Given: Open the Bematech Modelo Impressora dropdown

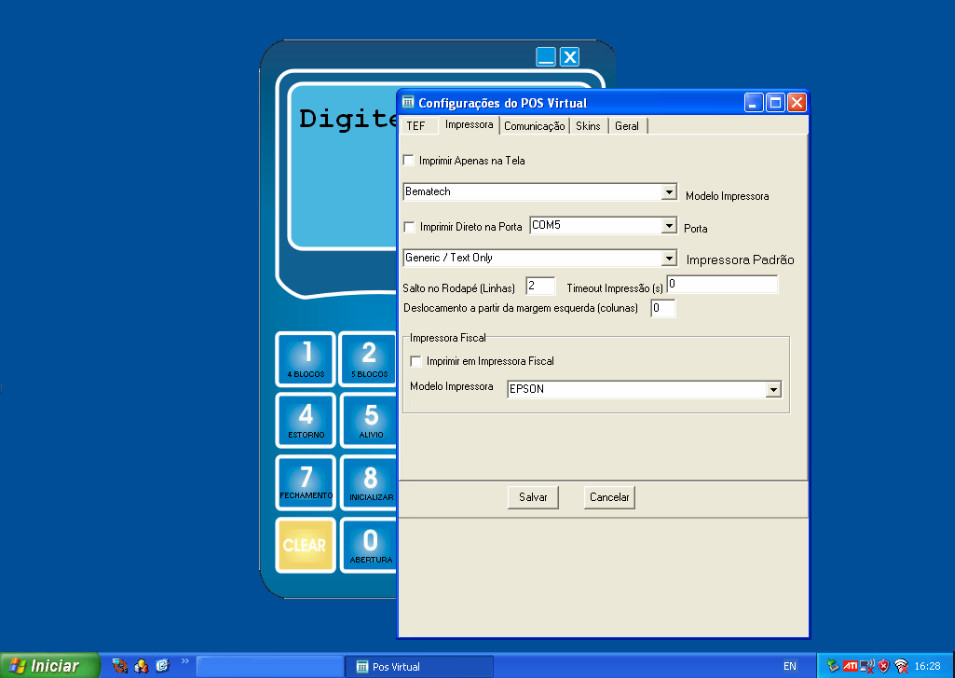Looking at the screenshot, I should 669,192.
